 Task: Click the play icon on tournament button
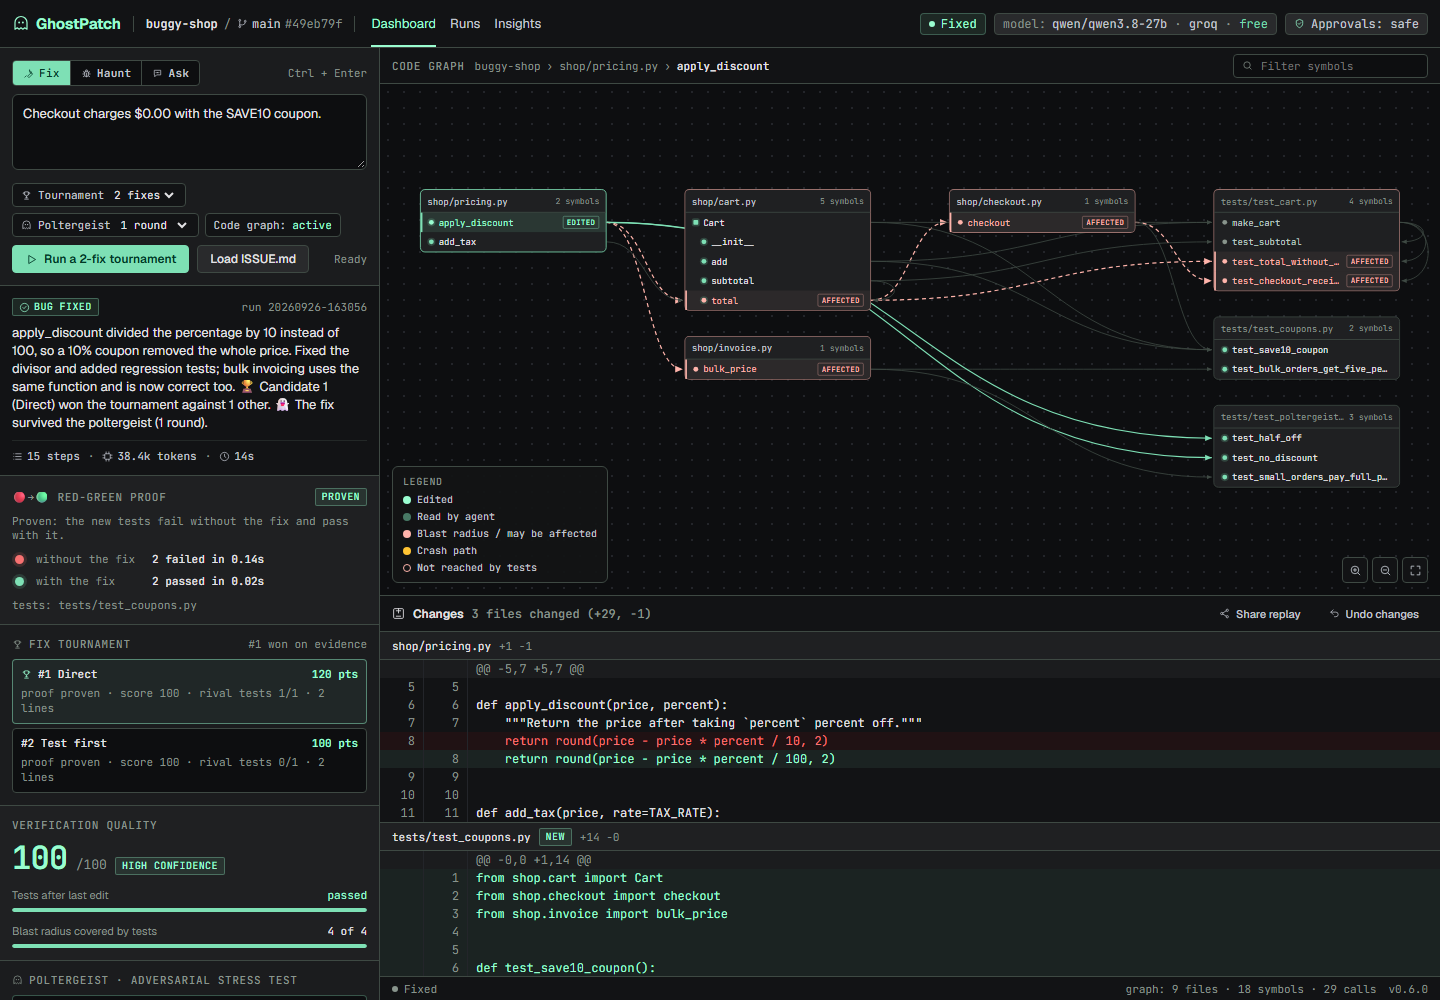pos(33,259)
